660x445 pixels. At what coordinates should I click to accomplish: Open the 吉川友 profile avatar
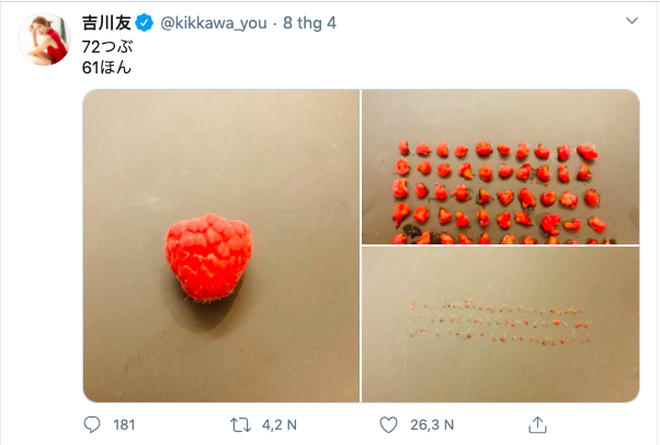coord(42,42)
